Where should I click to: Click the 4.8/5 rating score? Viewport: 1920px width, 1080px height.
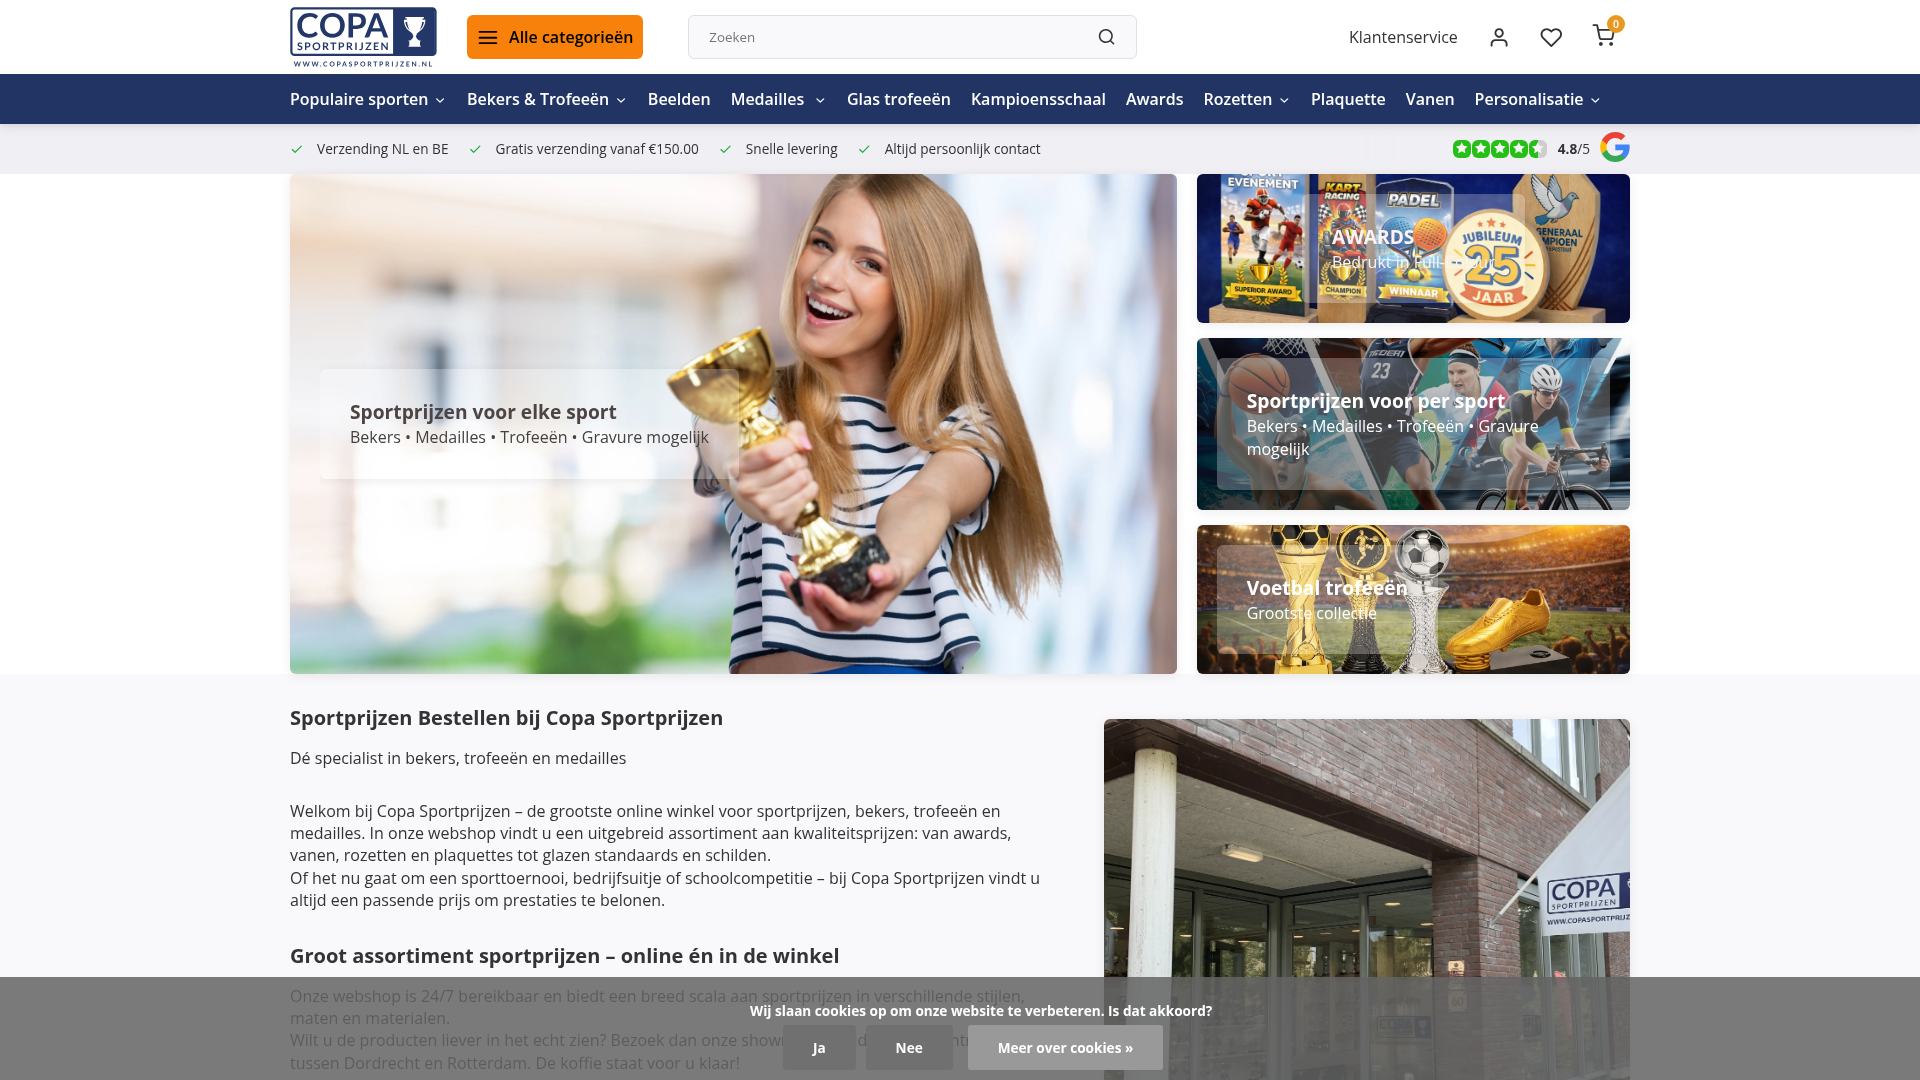[1573, 149]
